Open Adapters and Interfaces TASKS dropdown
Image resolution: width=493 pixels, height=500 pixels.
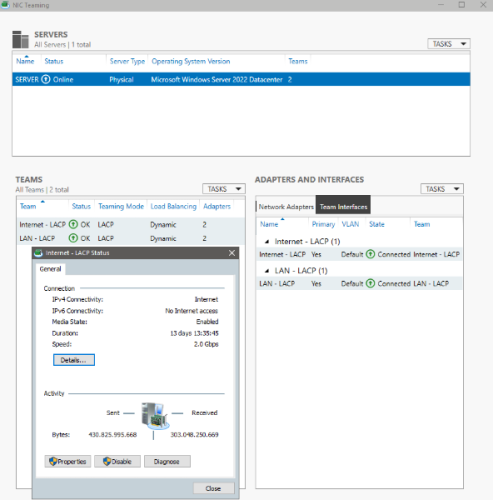point(442,189)
